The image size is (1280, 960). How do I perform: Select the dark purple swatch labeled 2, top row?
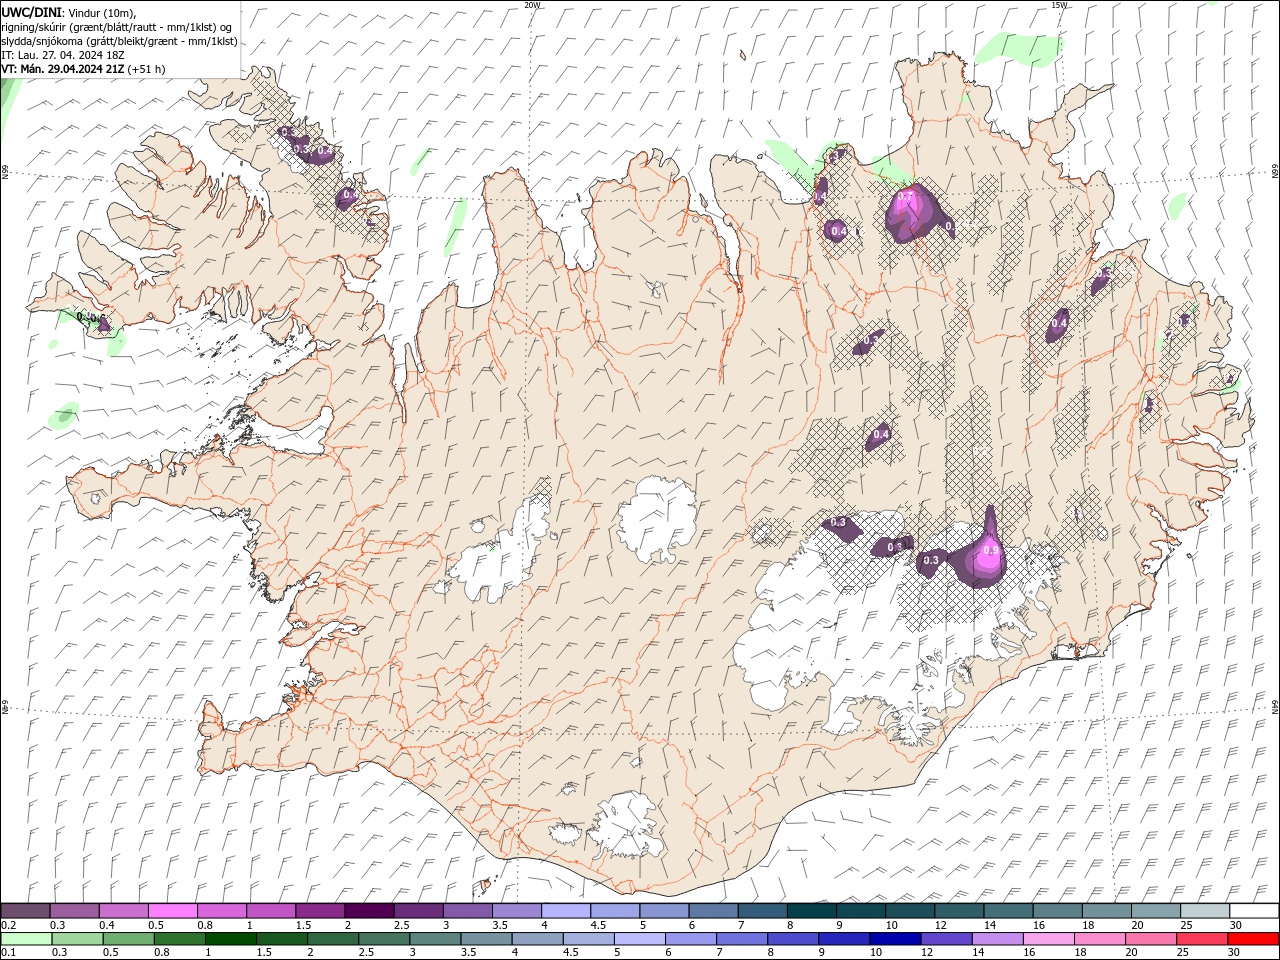coord(369,911)
